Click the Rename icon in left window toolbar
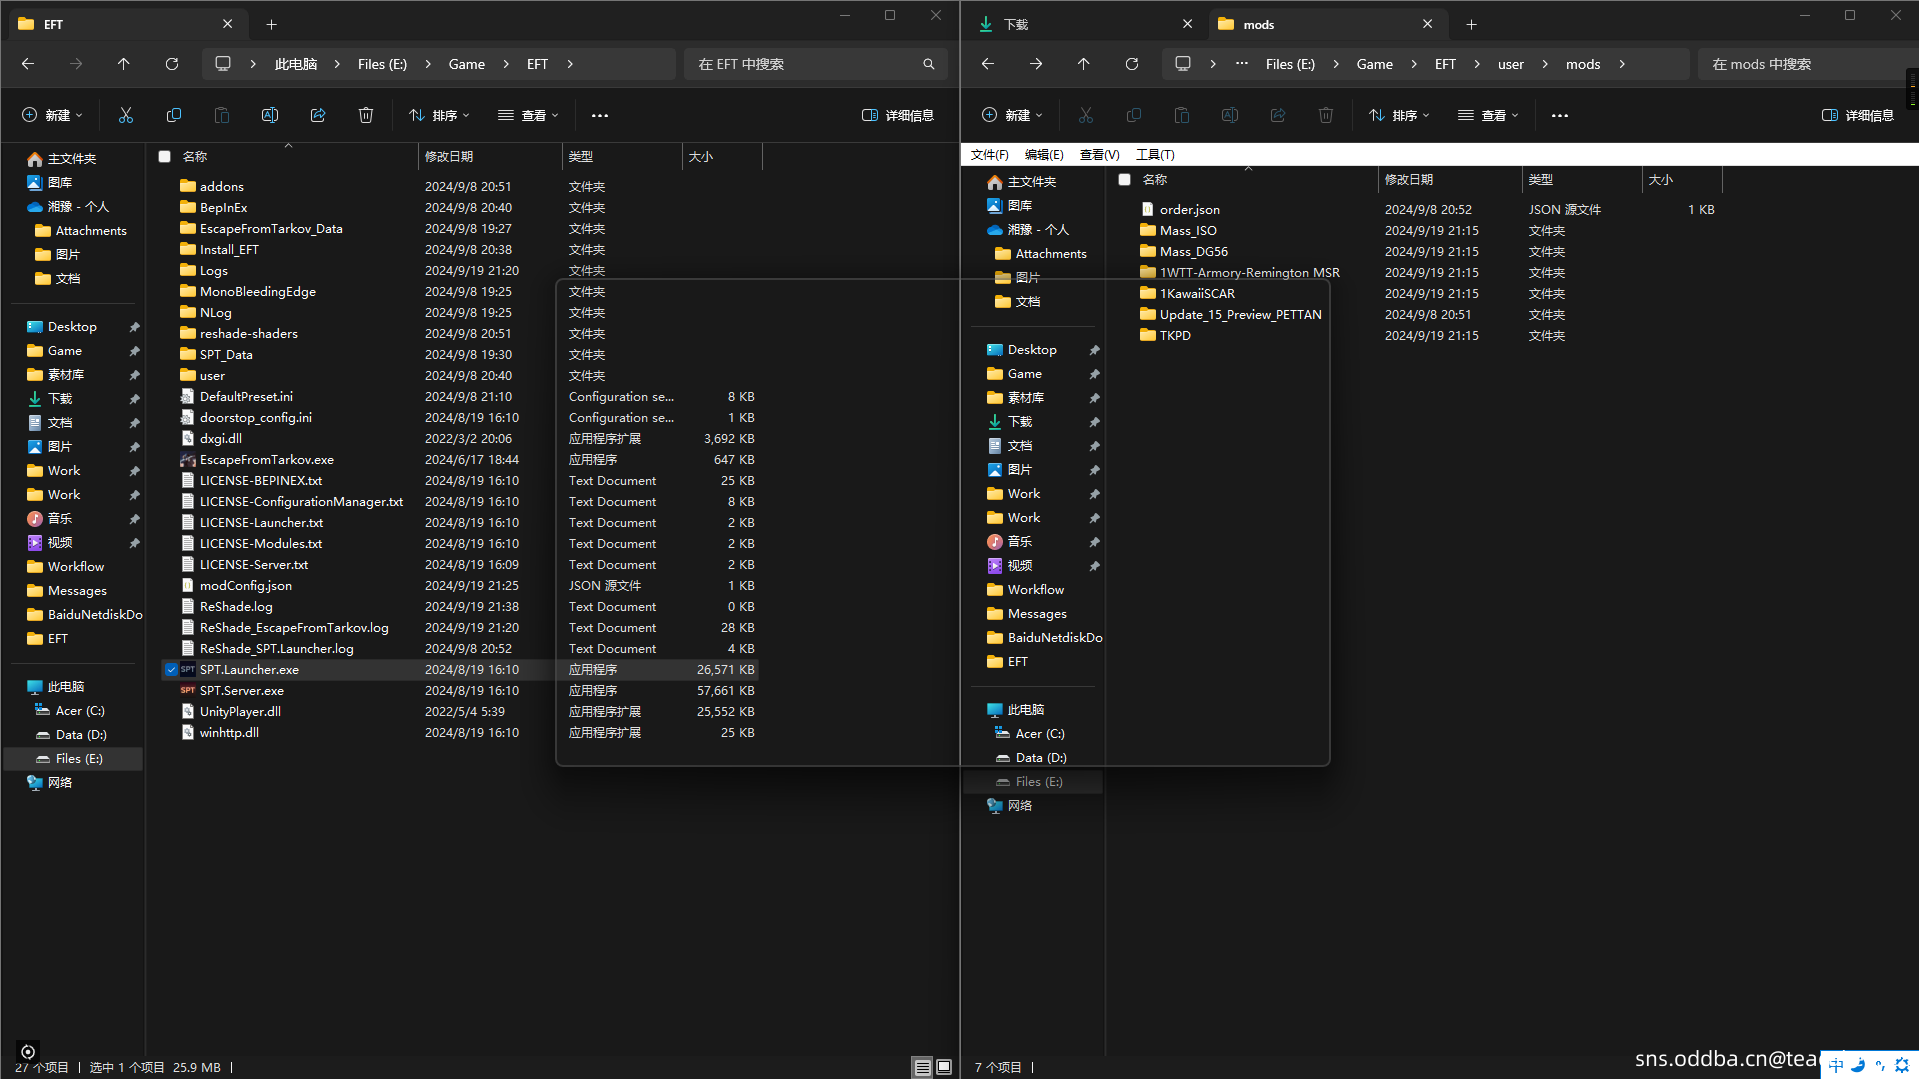 pos(270,115)
